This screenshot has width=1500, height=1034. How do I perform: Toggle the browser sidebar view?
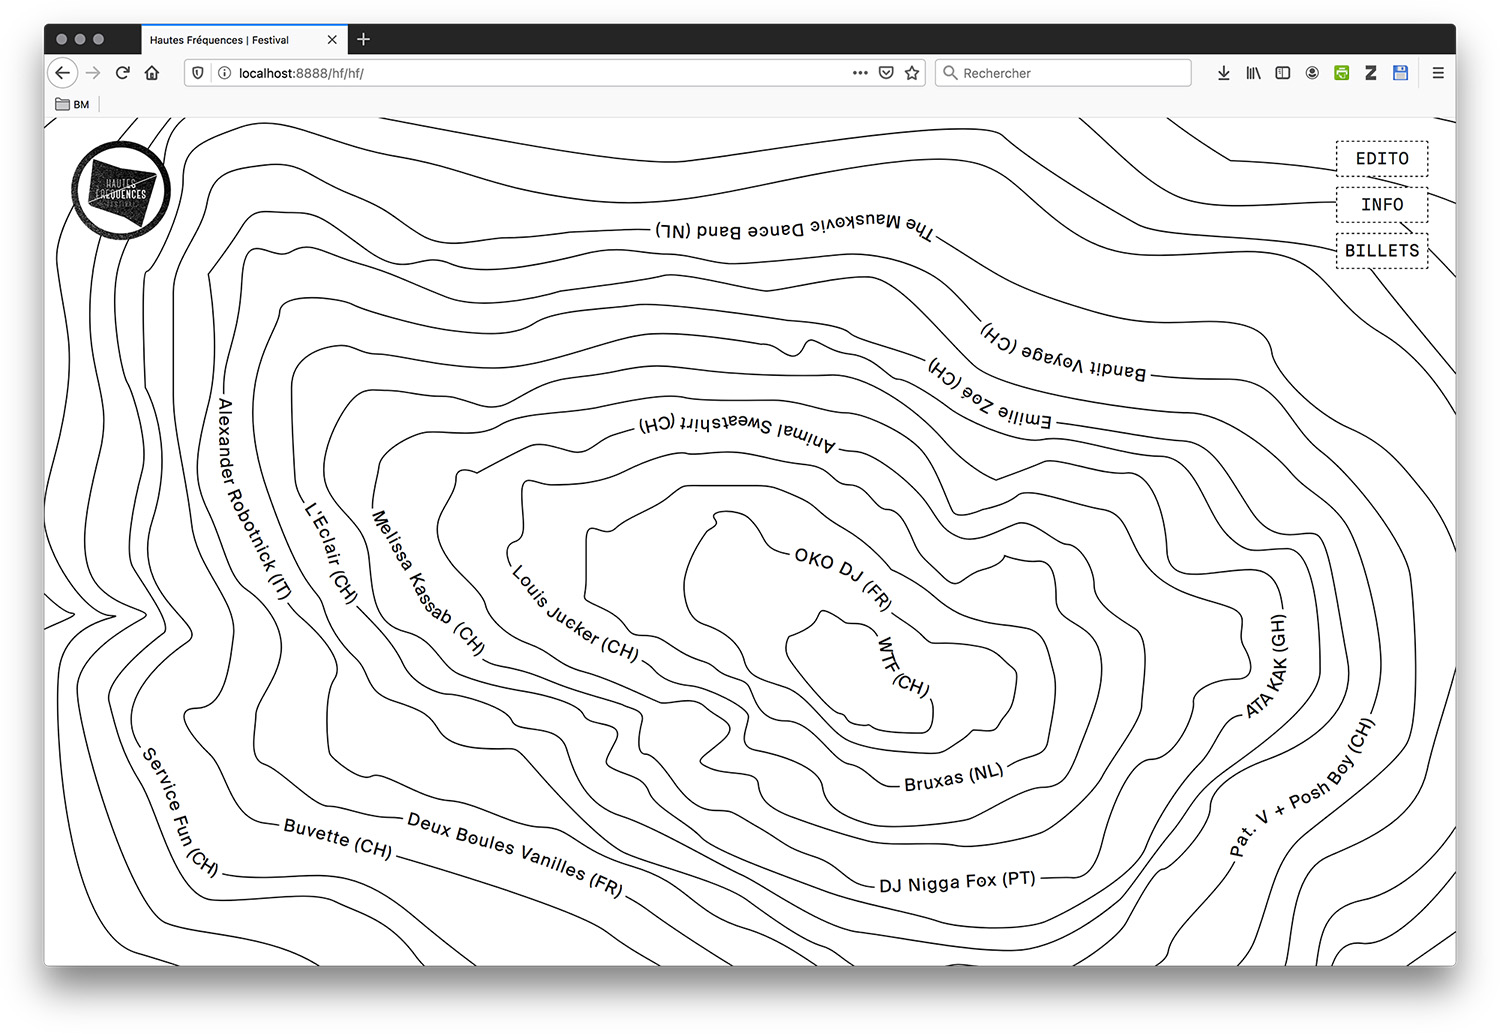1282,73
